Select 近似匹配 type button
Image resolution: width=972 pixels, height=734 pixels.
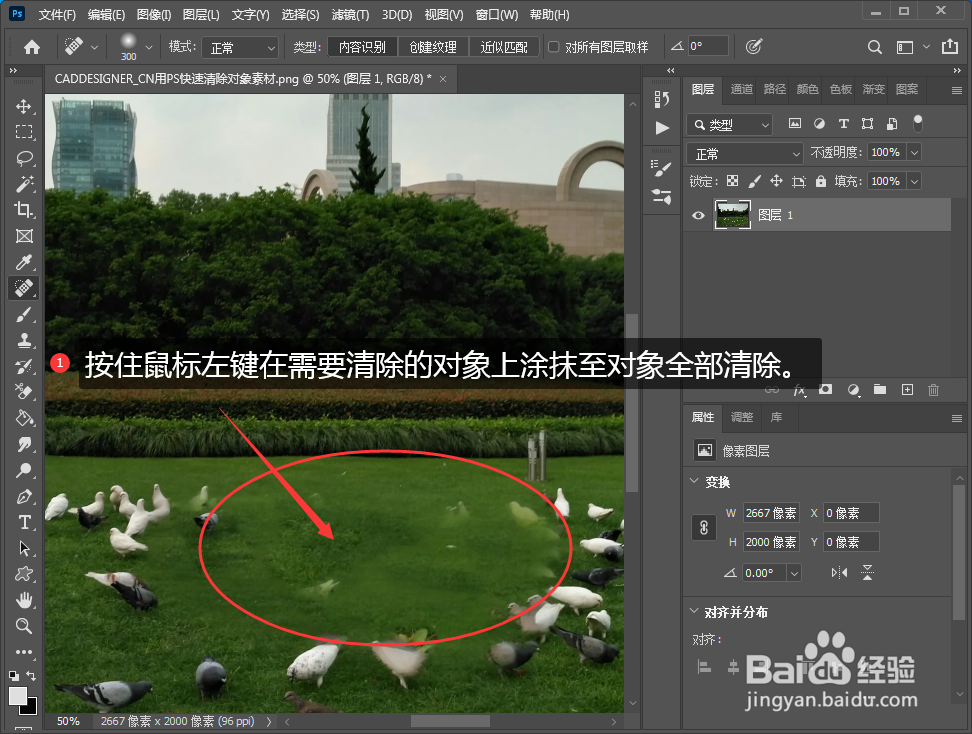click(504, 47)
